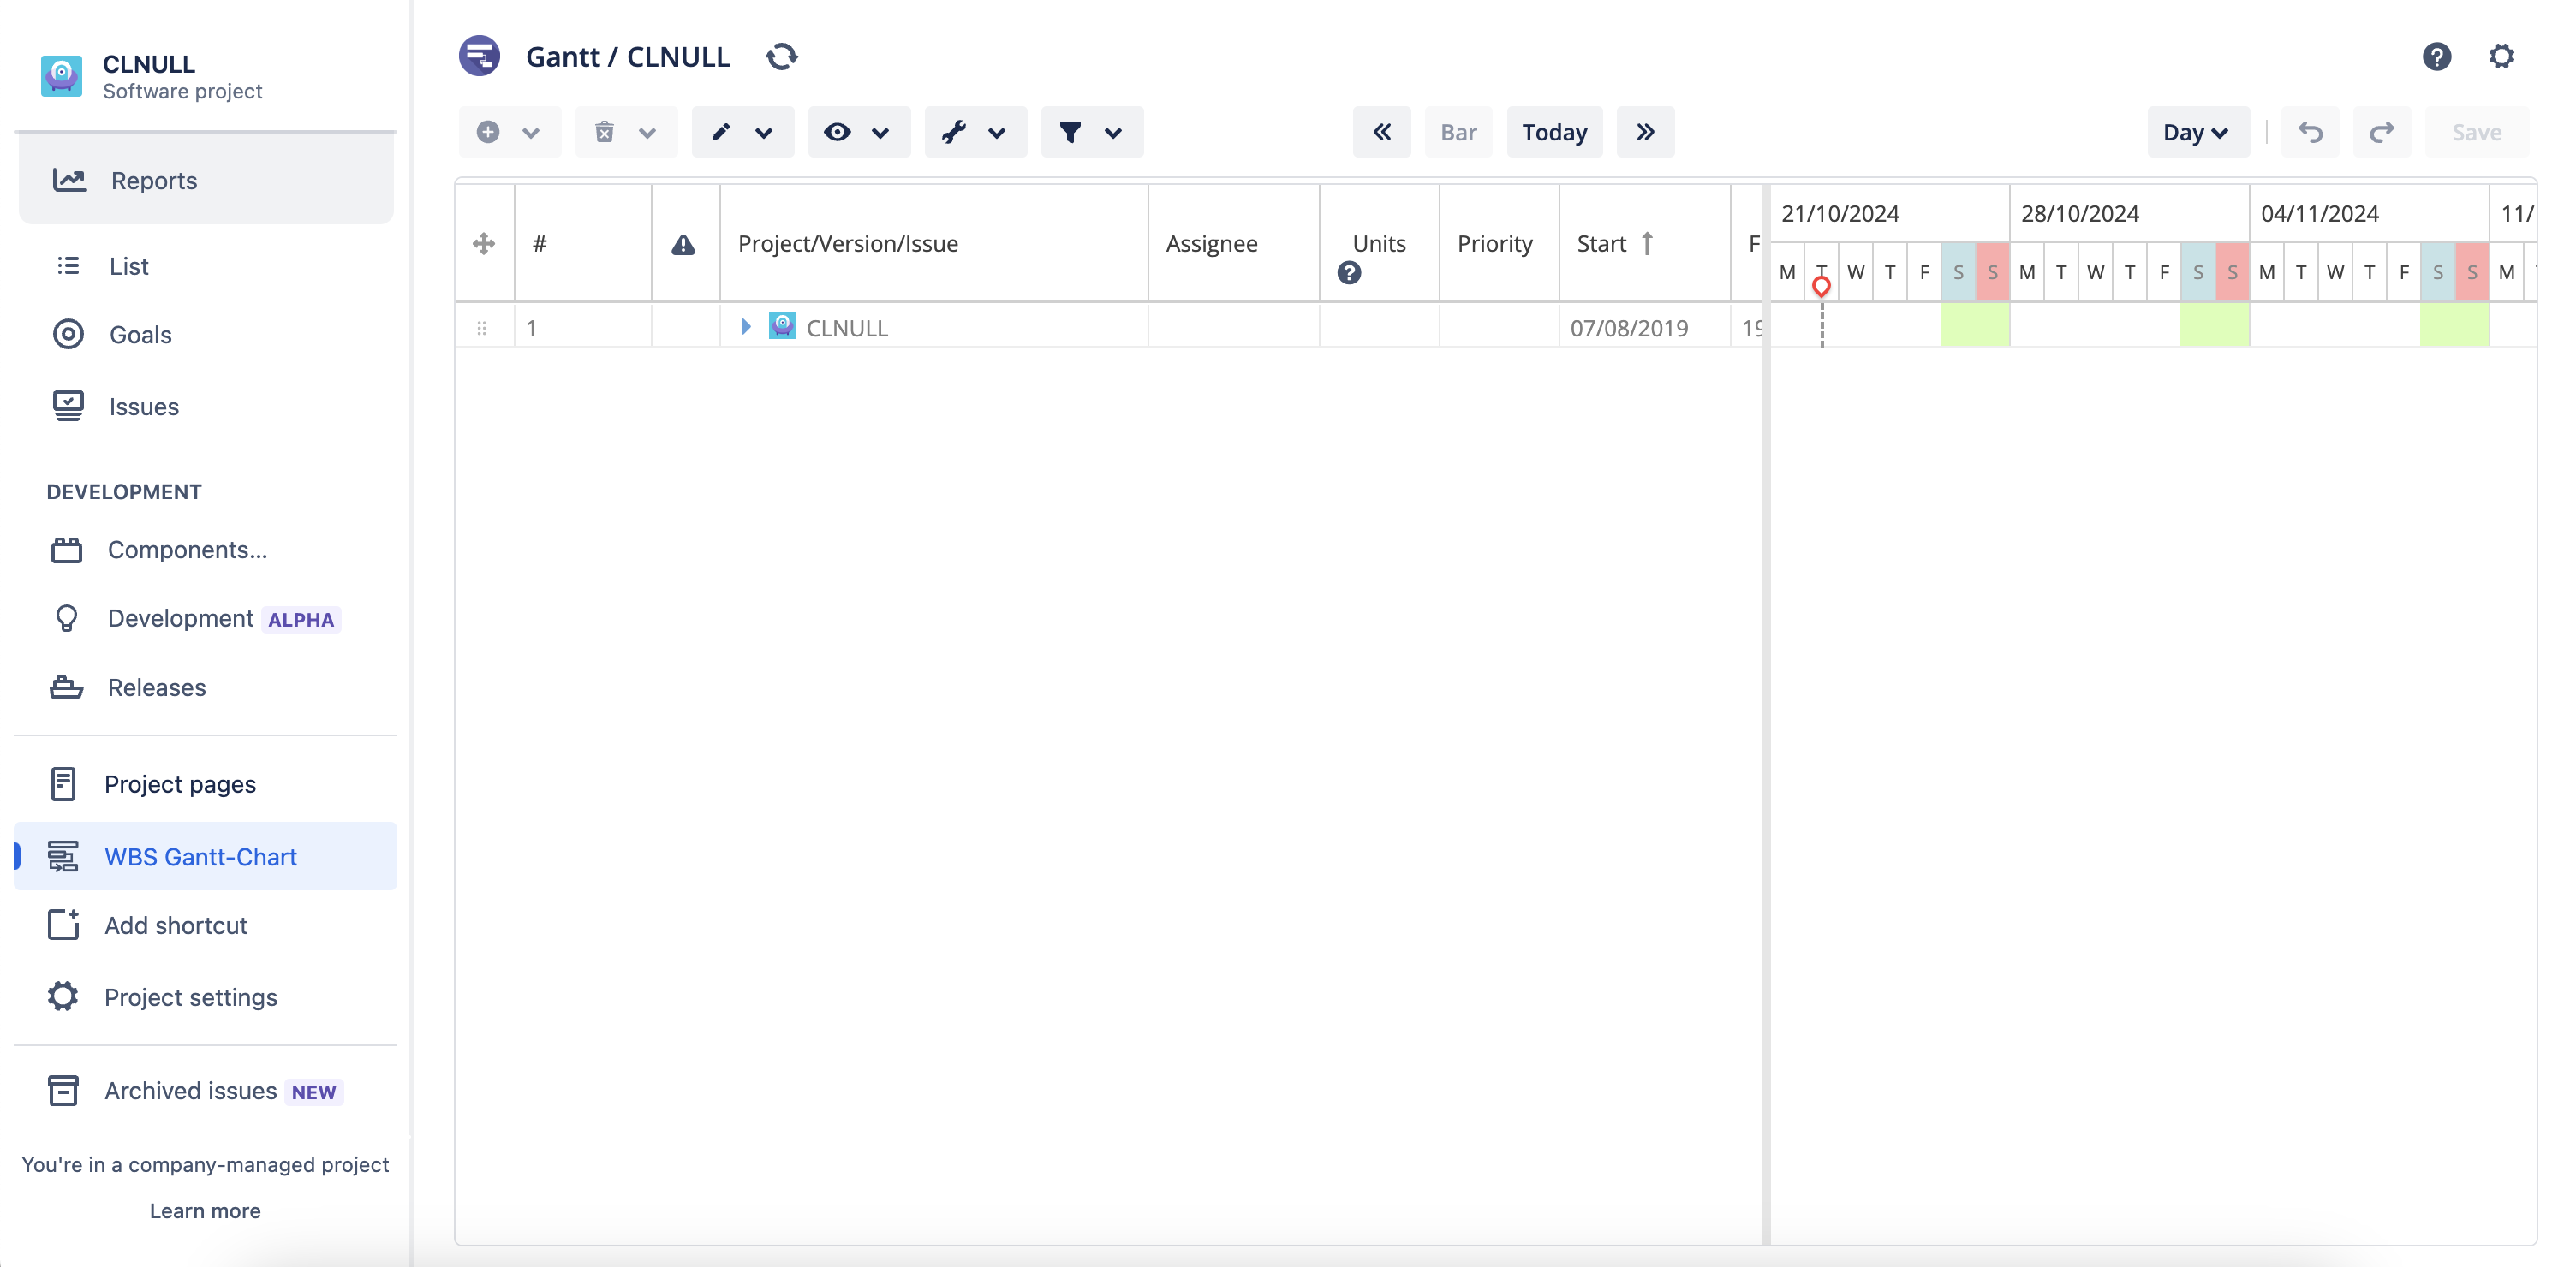The height and width of the screenshot is (1267, 2576).
Task: Open help via the question mark icon
Action: [x=2437, y=56]
